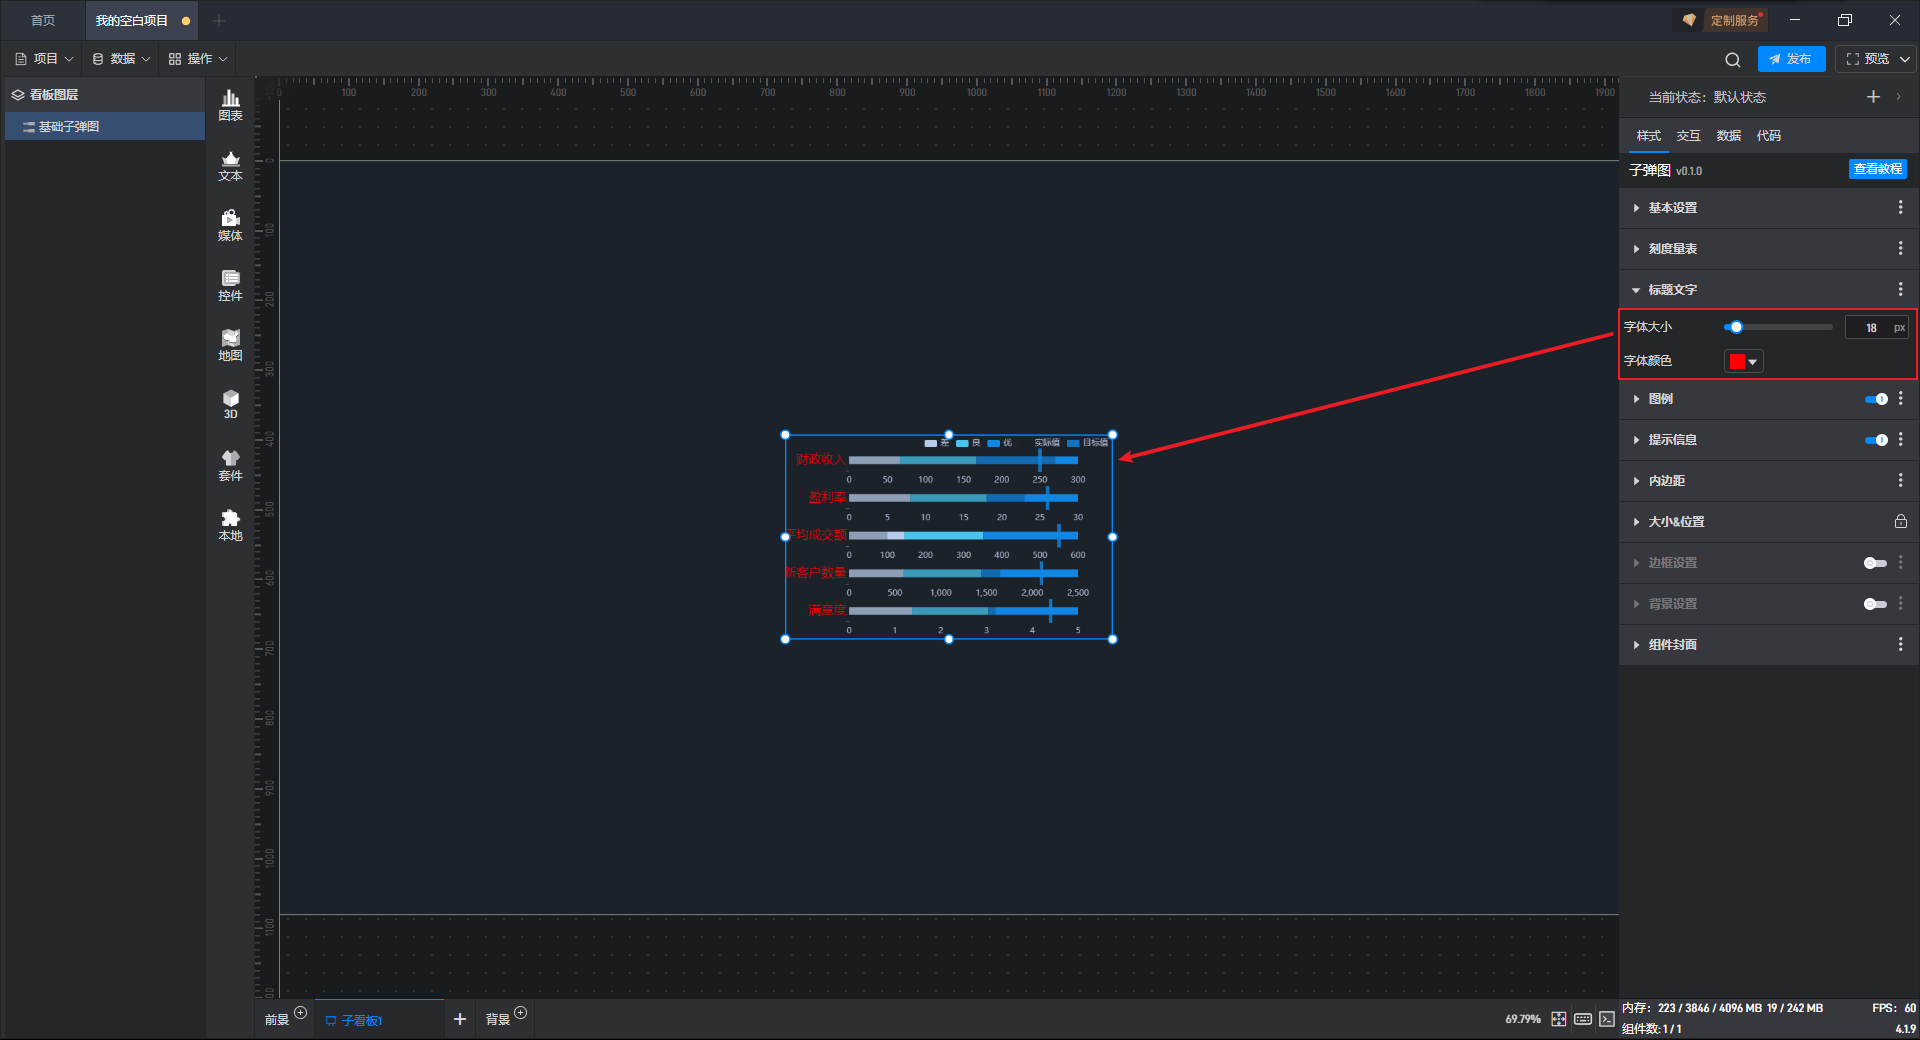1920x1040 pixels.
Task: Open the 媒体 media components
Action: [230, 226]
